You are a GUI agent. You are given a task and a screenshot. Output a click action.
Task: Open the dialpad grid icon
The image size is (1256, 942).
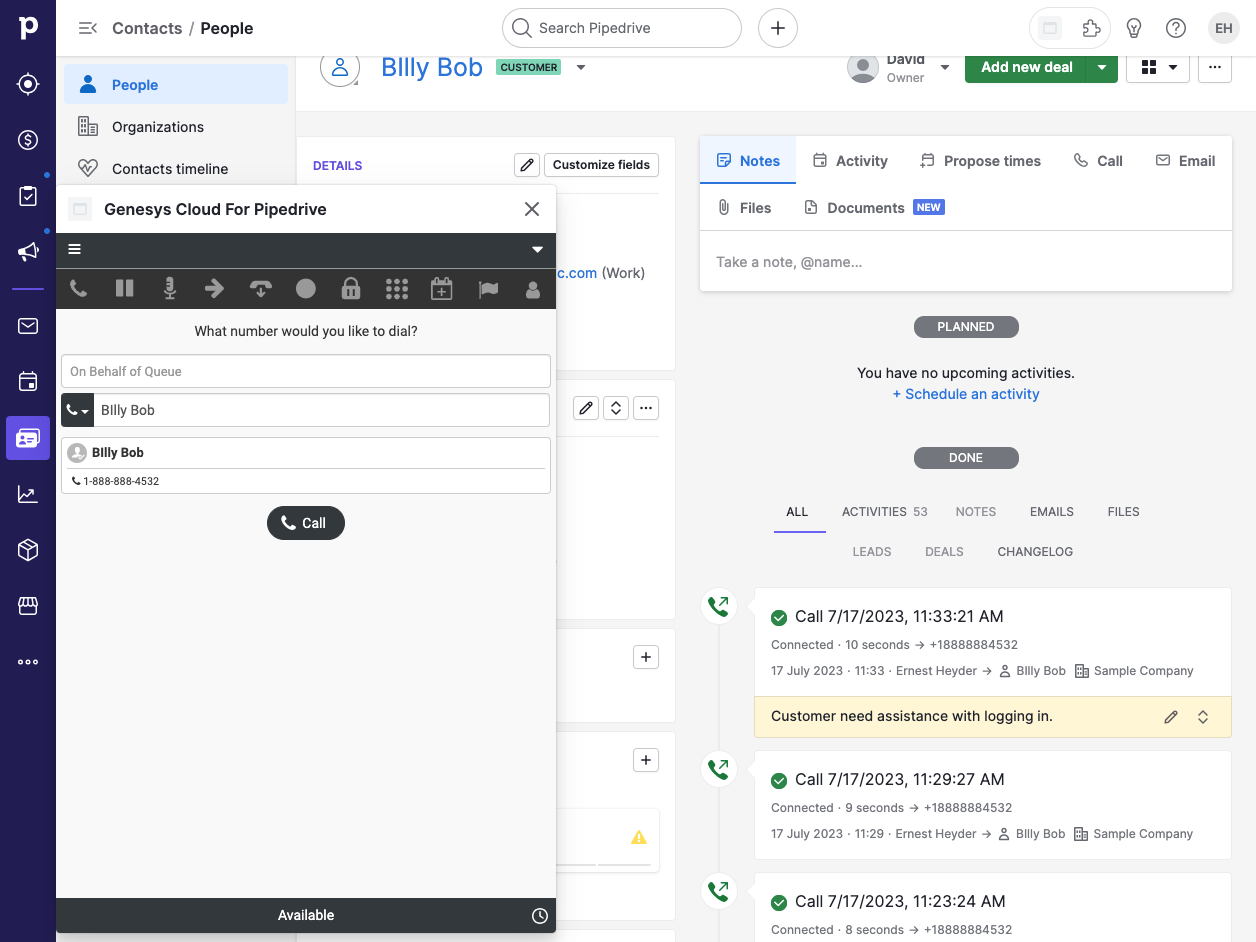click(x=397, y=289)
